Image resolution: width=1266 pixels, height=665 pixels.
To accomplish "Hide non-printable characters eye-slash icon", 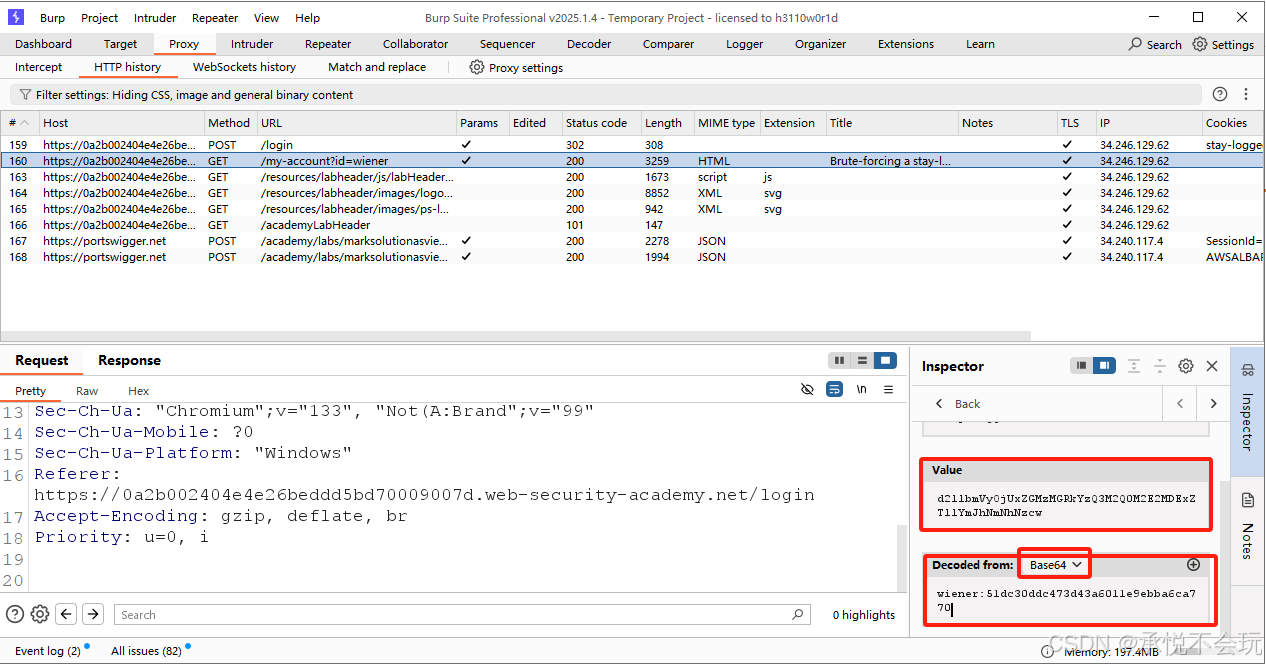I will click(x=808, y=390).
